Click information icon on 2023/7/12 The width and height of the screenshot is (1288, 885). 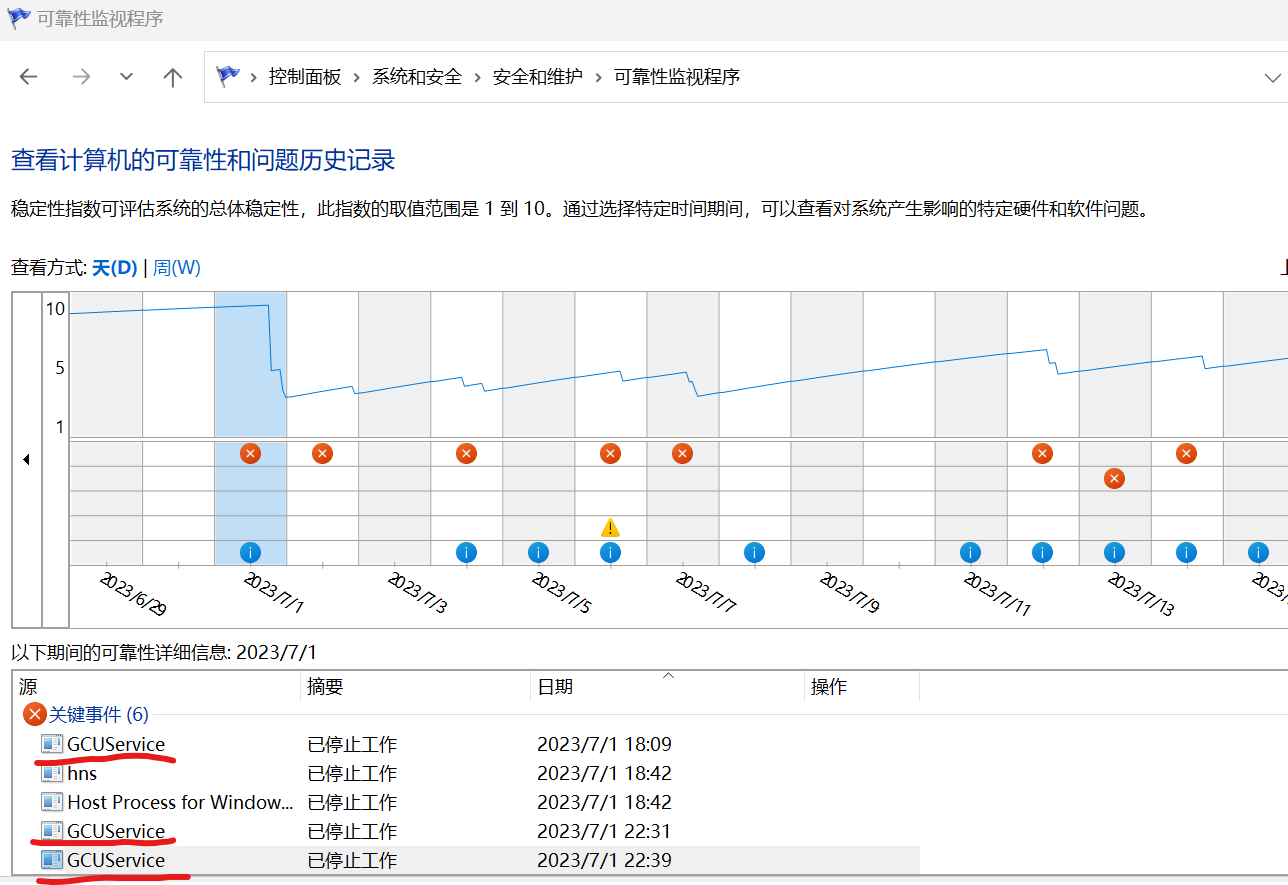1042,552
